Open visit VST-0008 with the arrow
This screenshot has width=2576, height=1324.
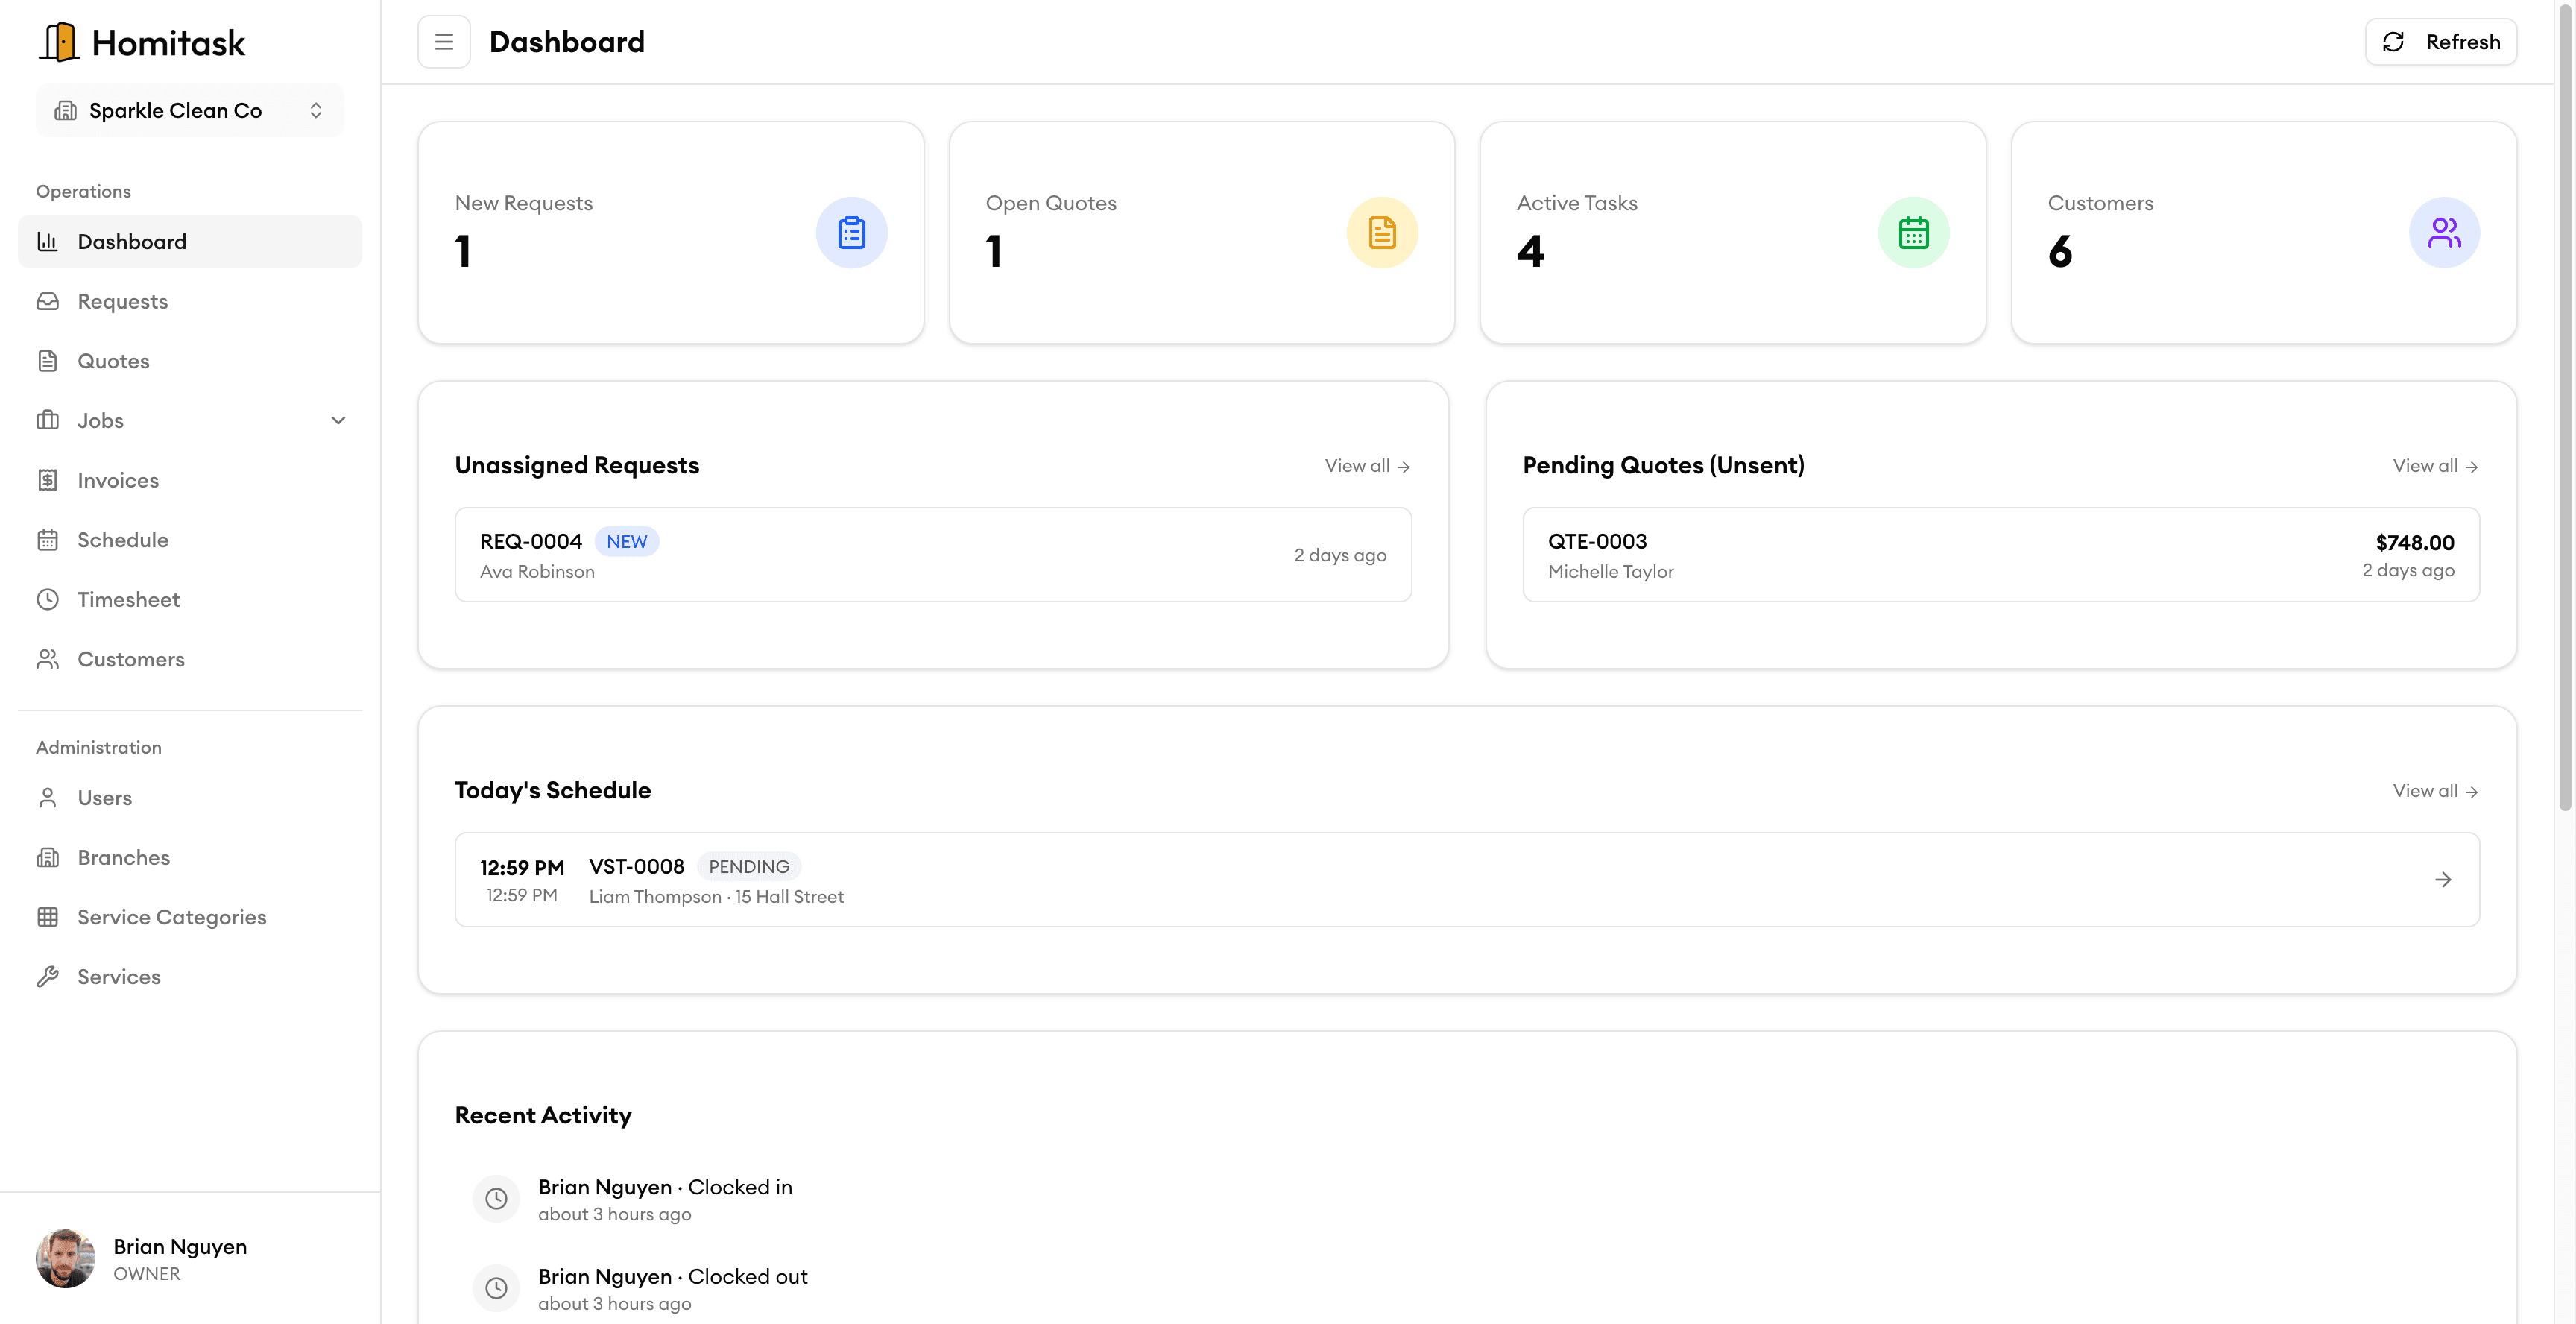pos(2443,879)
